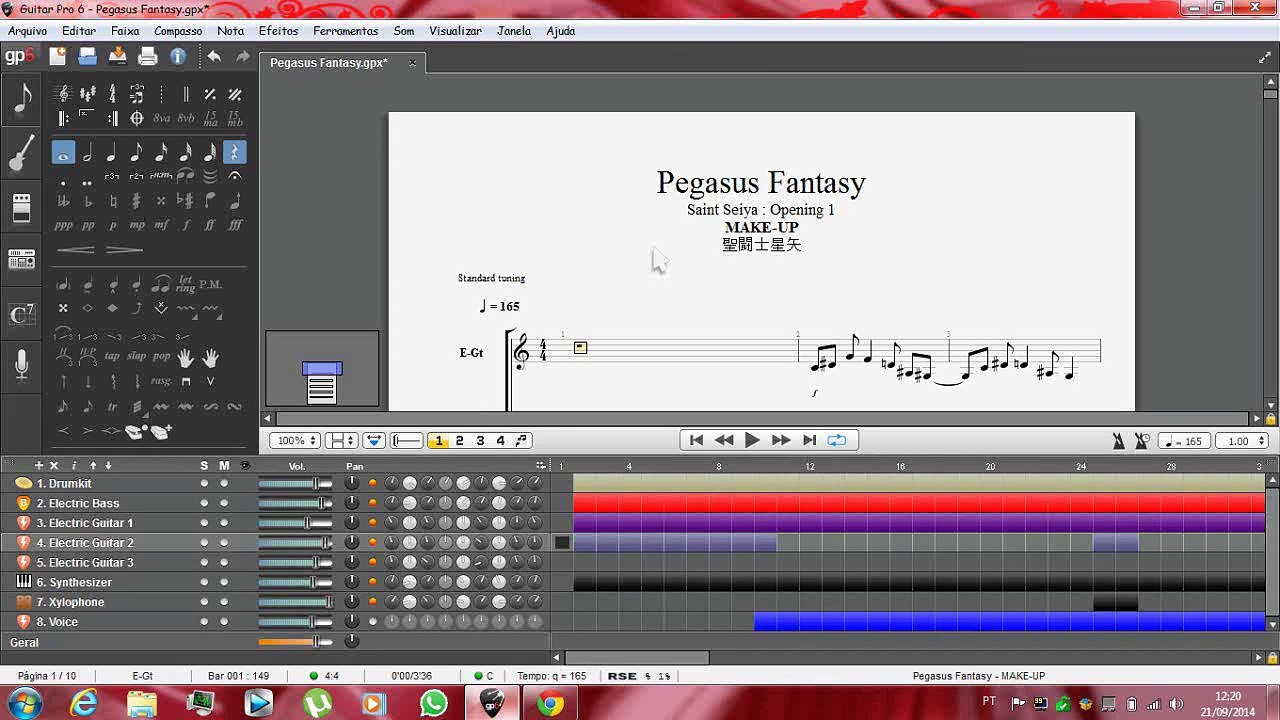Open the Efeitos menu
Screen dimensions: 1280x720
pyautogui.click(x=278, y=31)
